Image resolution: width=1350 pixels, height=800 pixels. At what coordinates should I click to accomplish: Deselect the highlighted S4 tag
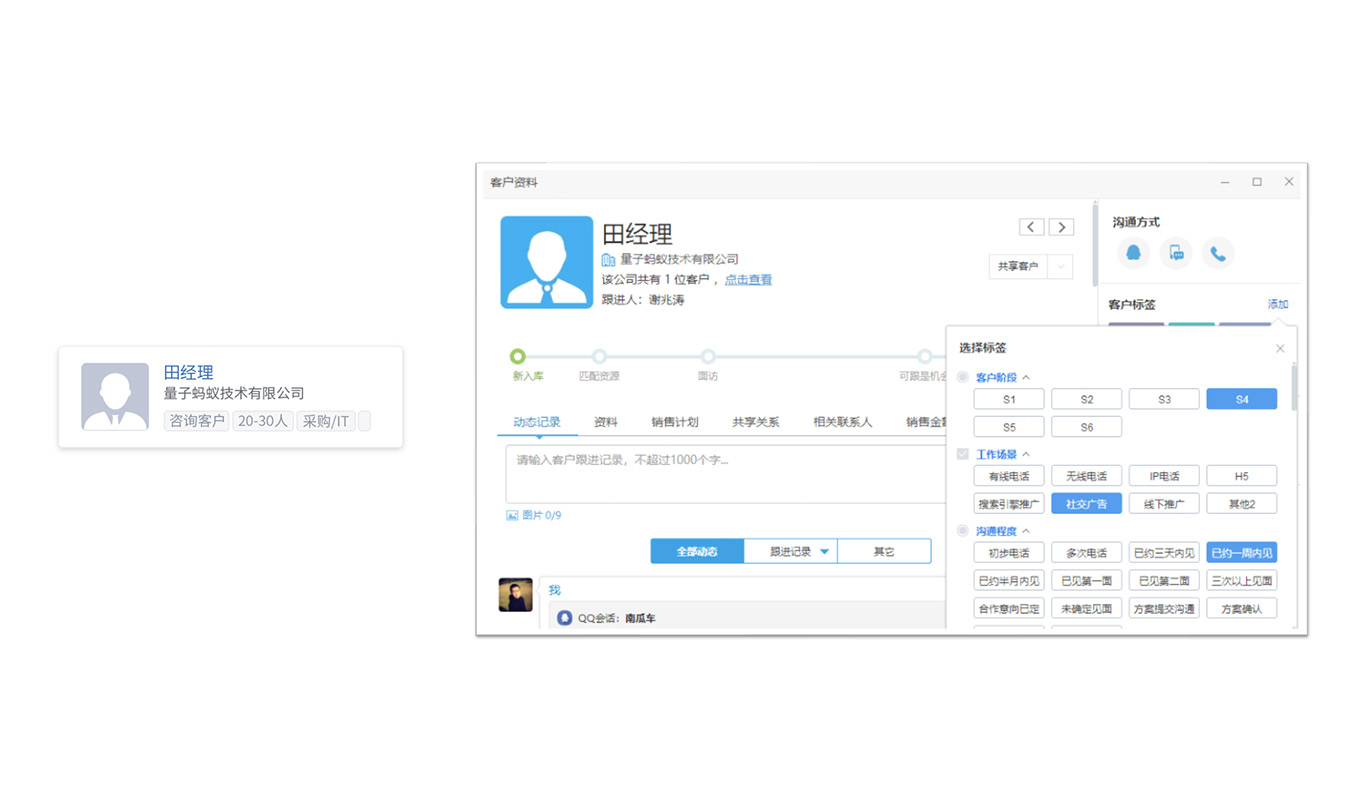[x=1242, y=399]
